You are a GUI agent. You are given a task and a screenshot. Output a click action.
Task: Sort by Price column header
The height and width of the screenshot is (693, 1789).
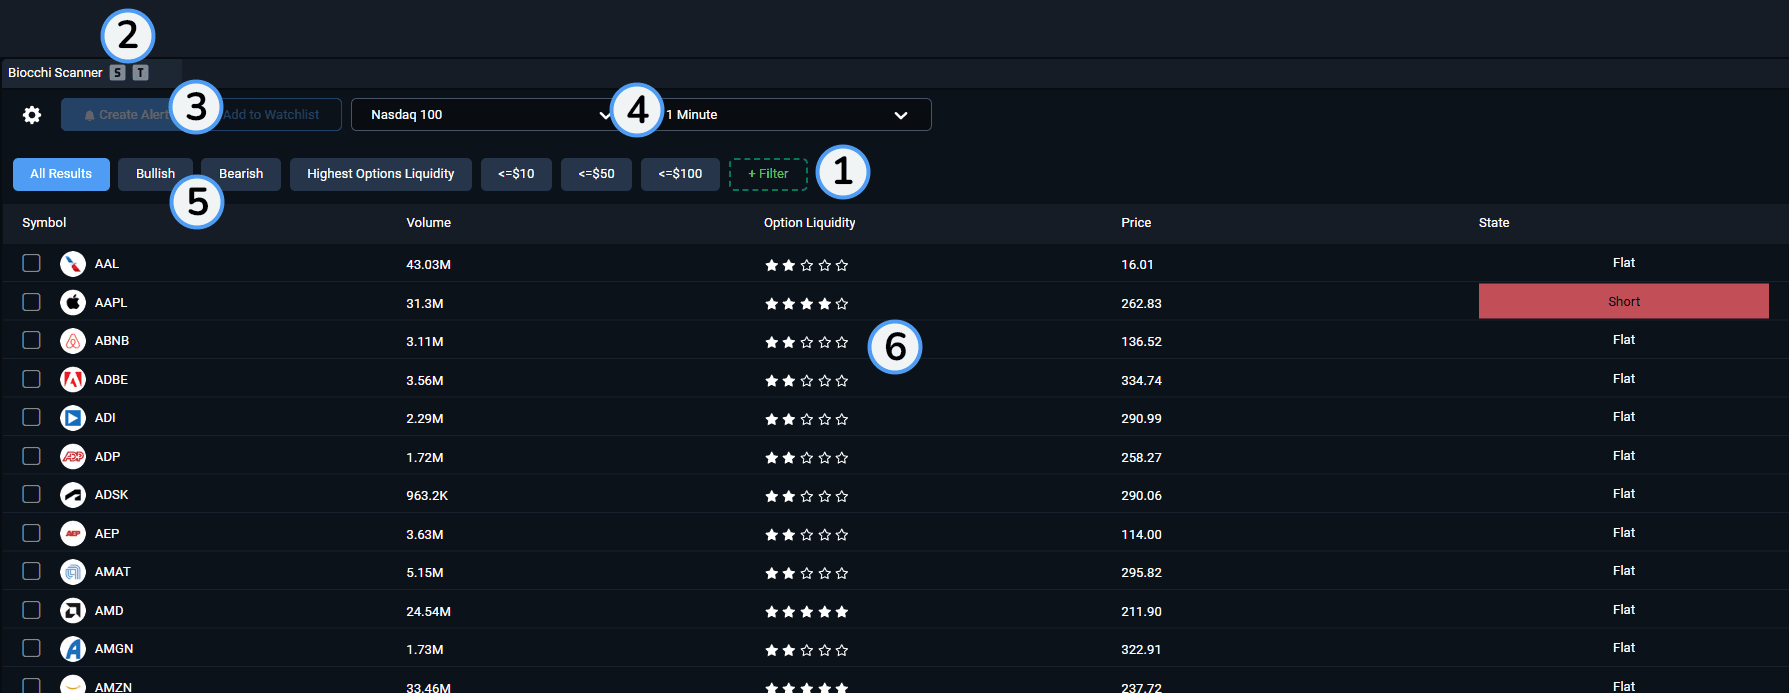click(1136, 223)
